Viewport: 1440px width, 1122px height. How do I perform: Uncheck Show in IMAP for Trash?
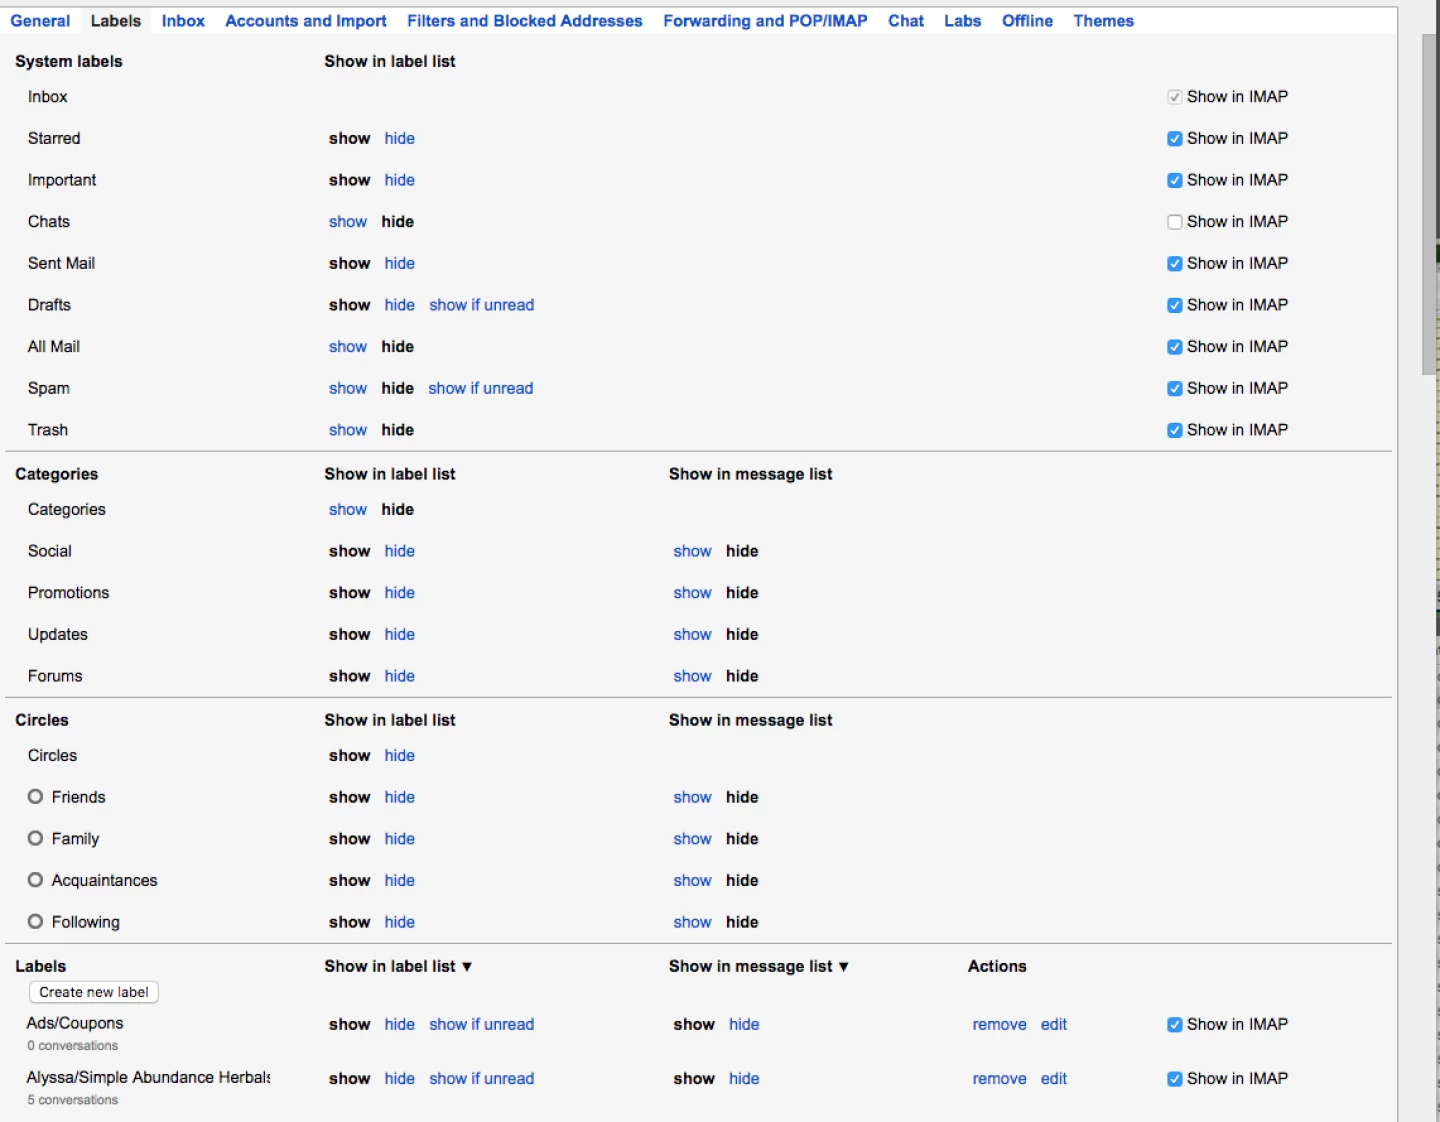tap(1175, 430)
